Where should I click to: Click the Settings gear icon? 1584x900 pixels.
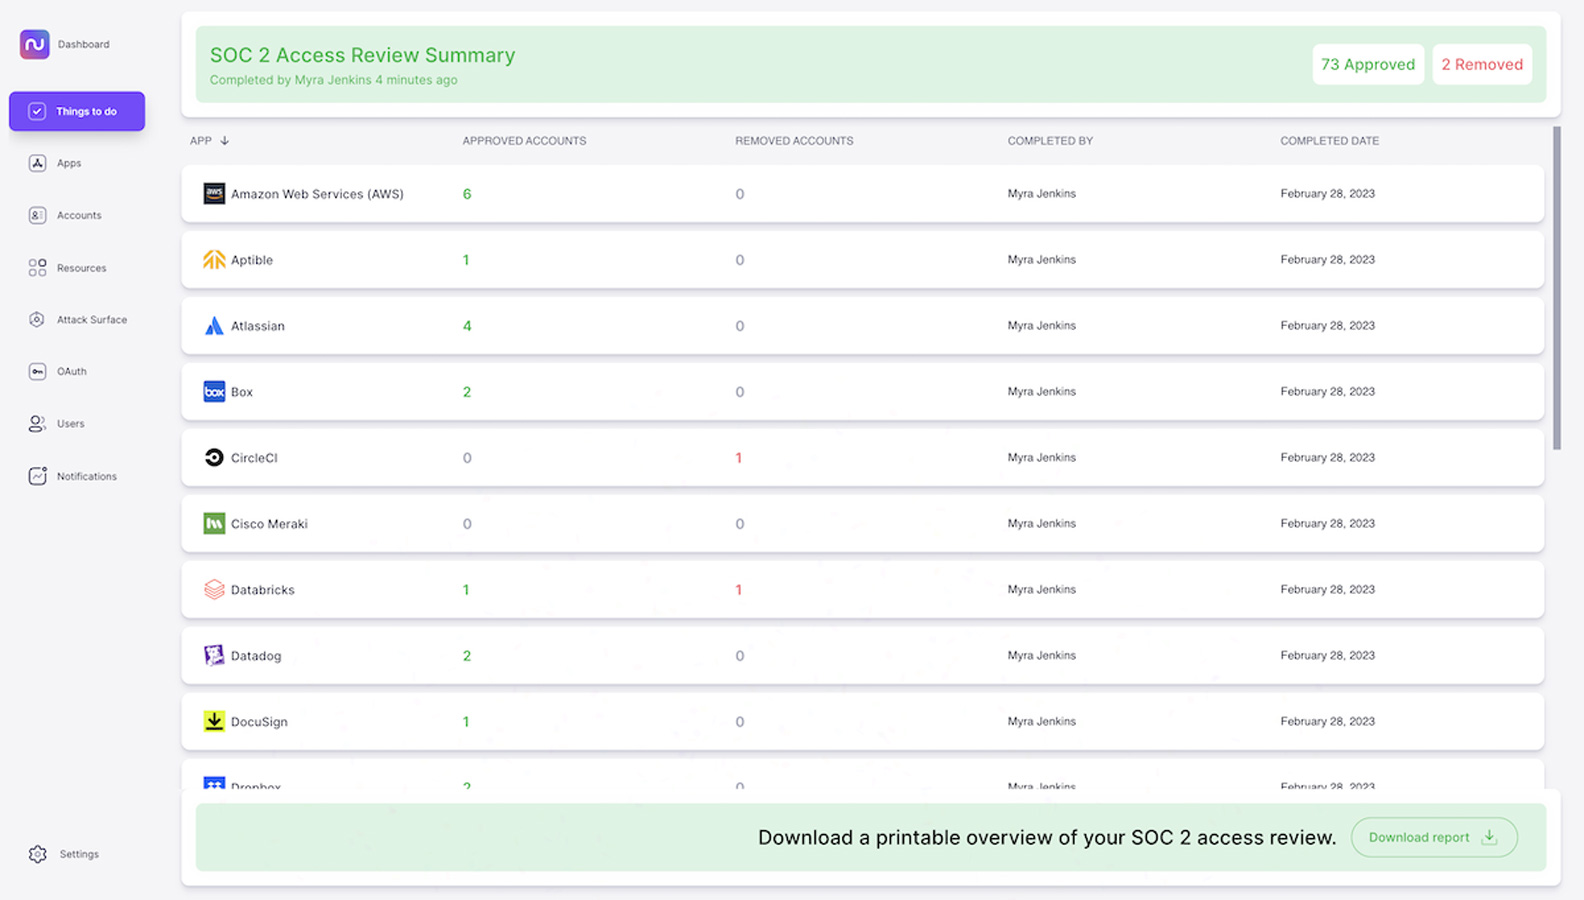[38, 854]
